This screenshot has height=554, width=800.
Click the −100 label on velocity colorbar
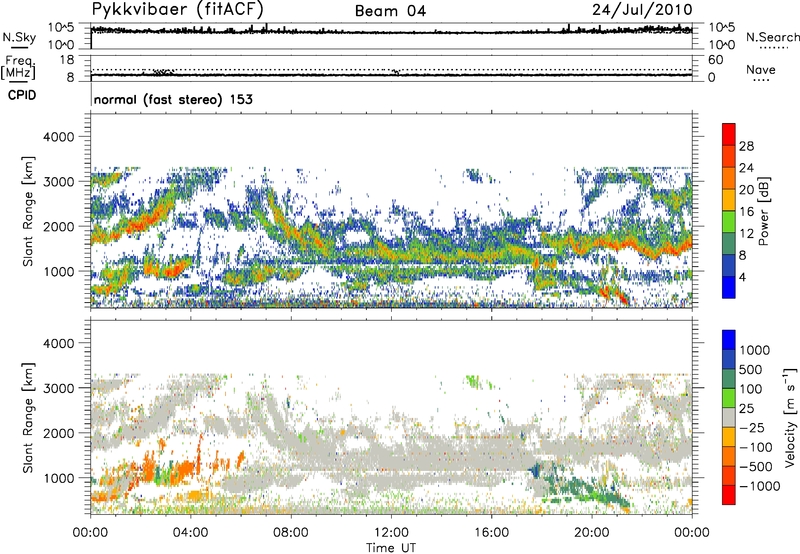tap(756, 447)
